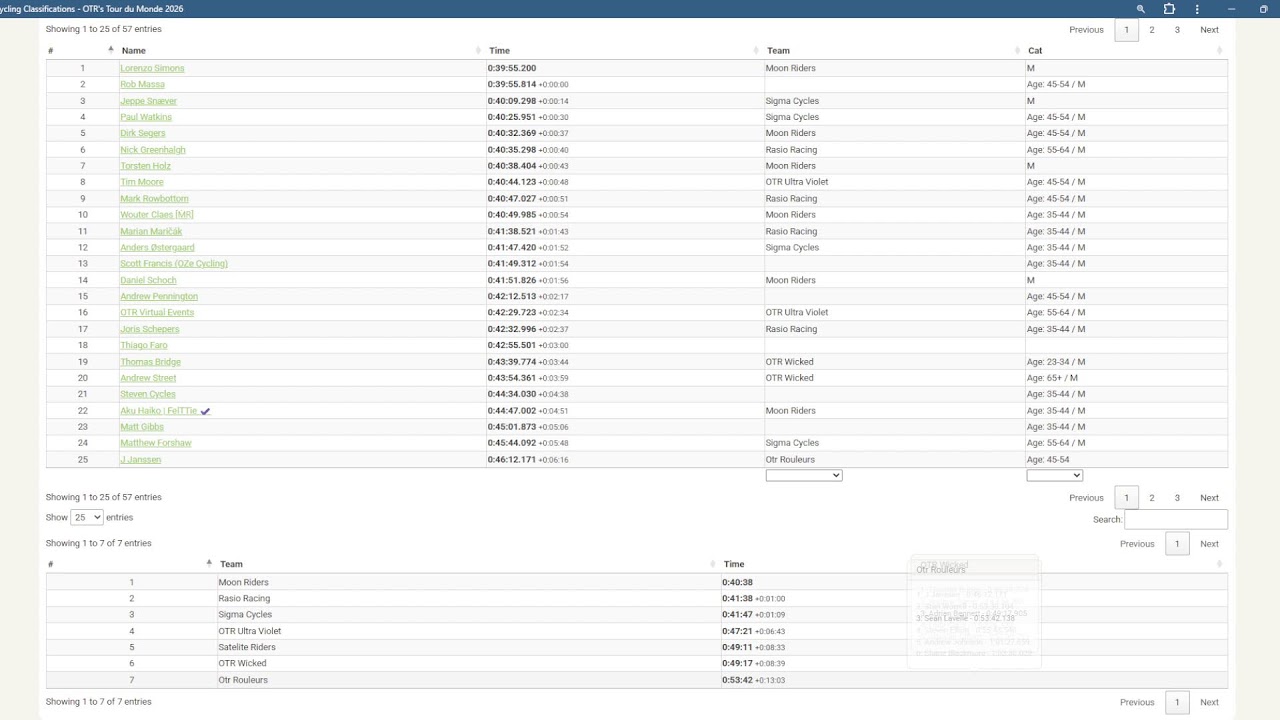1280x720 pixels.
Task: Click Previous above the team table
Action: 1137,544
